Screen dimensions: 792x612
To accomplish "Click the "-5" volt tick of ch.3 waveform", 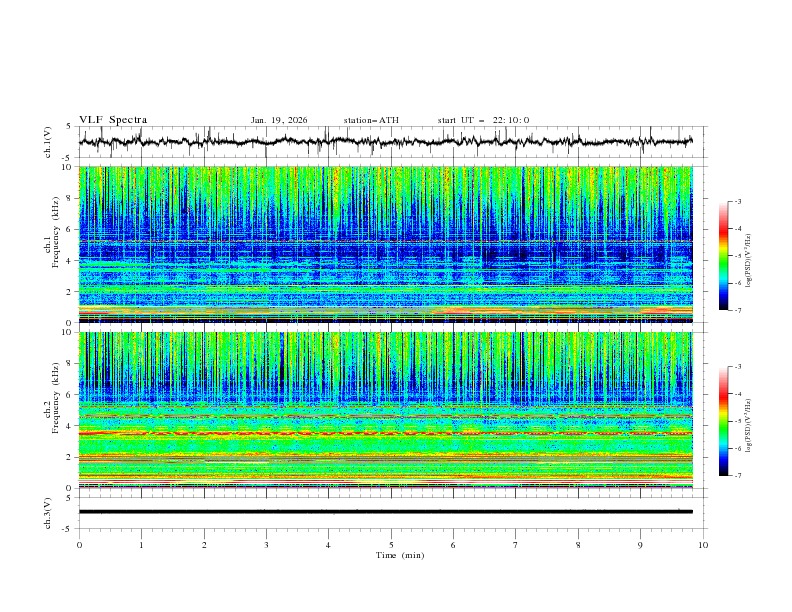I will pyautogui.click(x=67, y=529).
